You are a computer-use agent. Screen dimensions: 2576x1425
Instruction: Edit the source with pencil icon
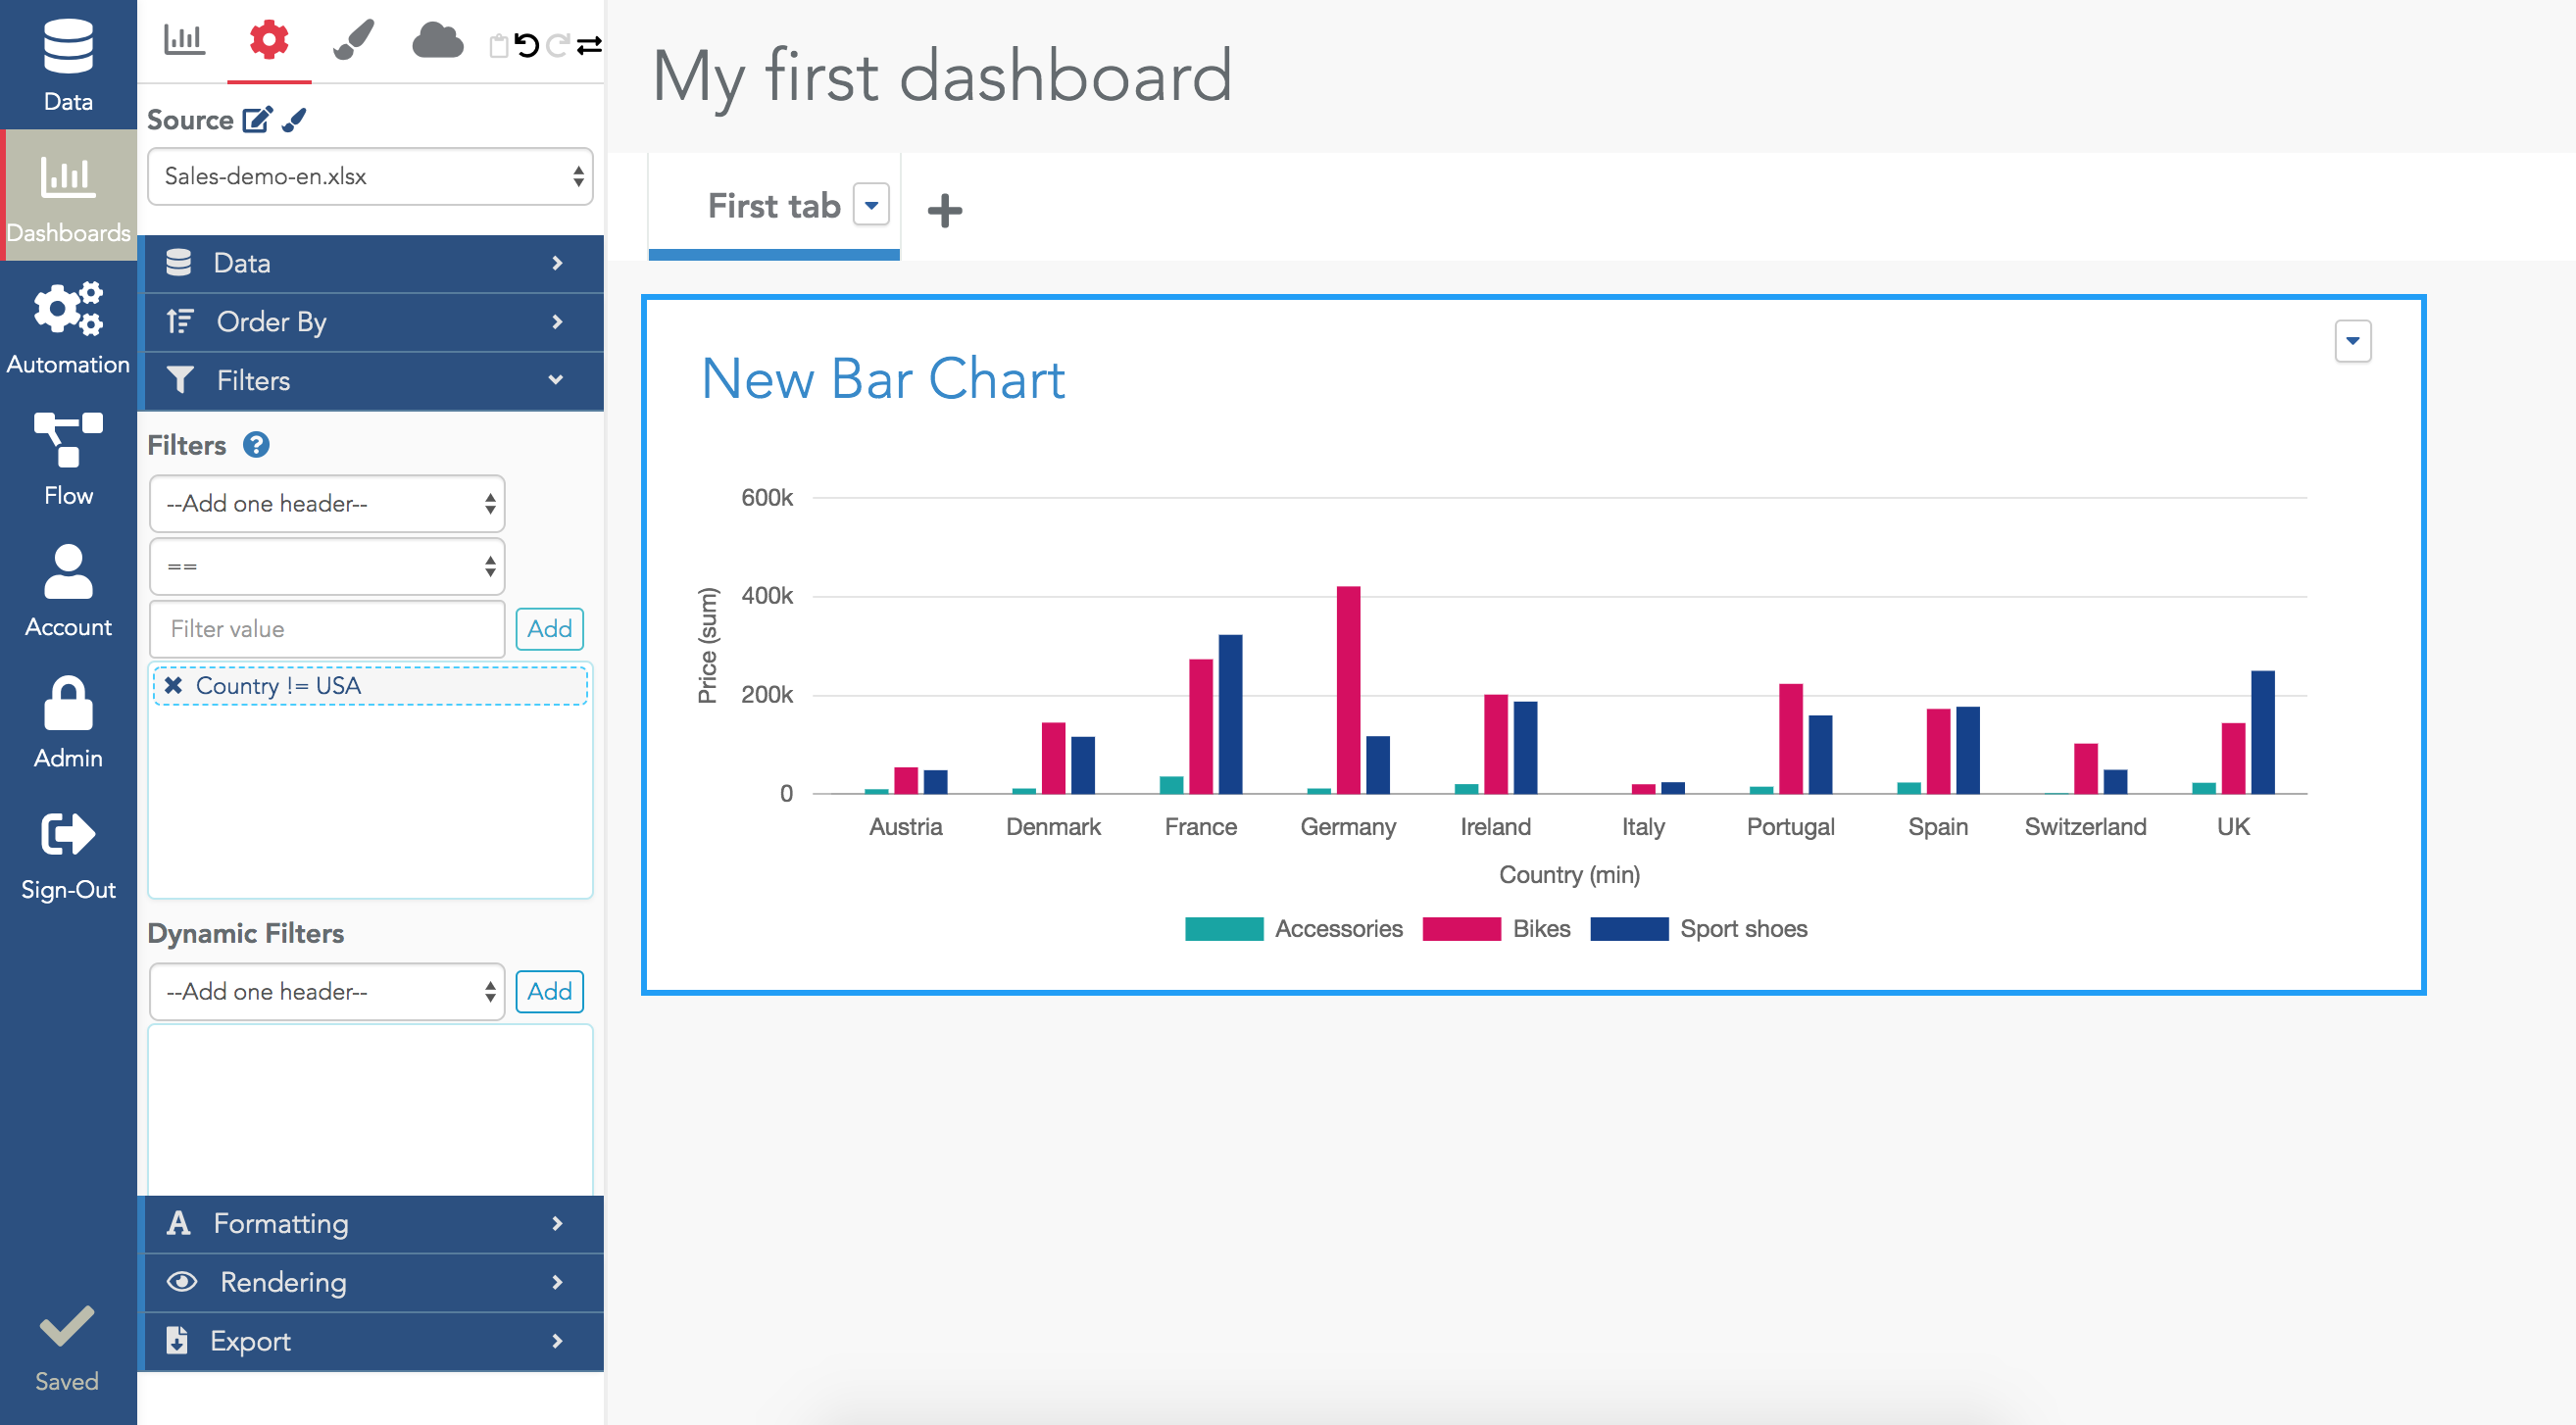click(x=257, y=120)
